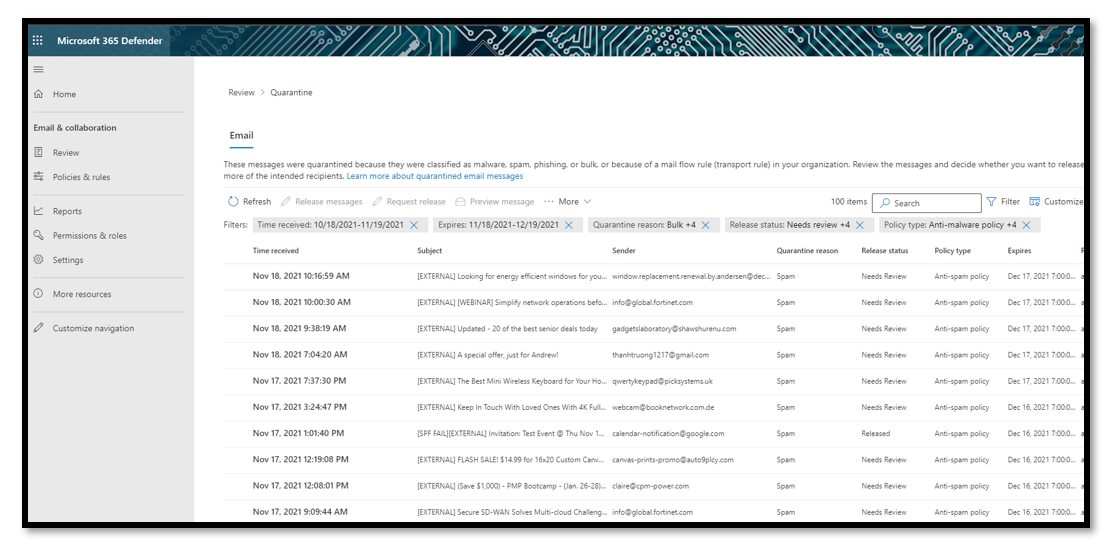Remove the Expires filter chip

pyautogui.click(x=569, y=225)
